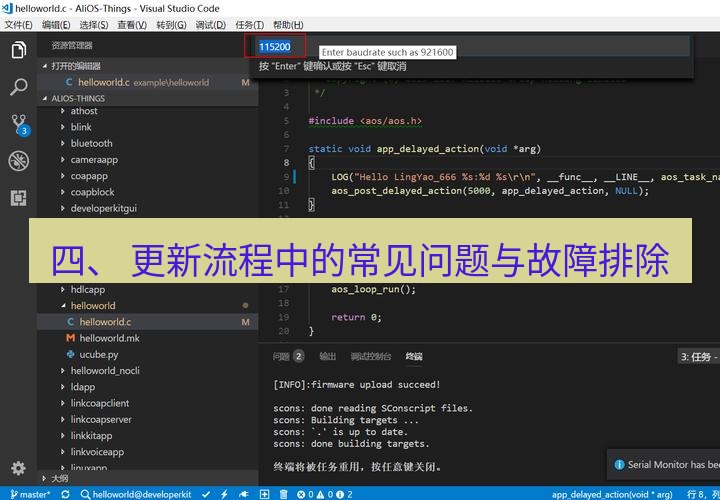Image resolution: width=720 pixels, height=500 pixels.
Task: Click the plus-square create project icon
Action: (264, 494)
